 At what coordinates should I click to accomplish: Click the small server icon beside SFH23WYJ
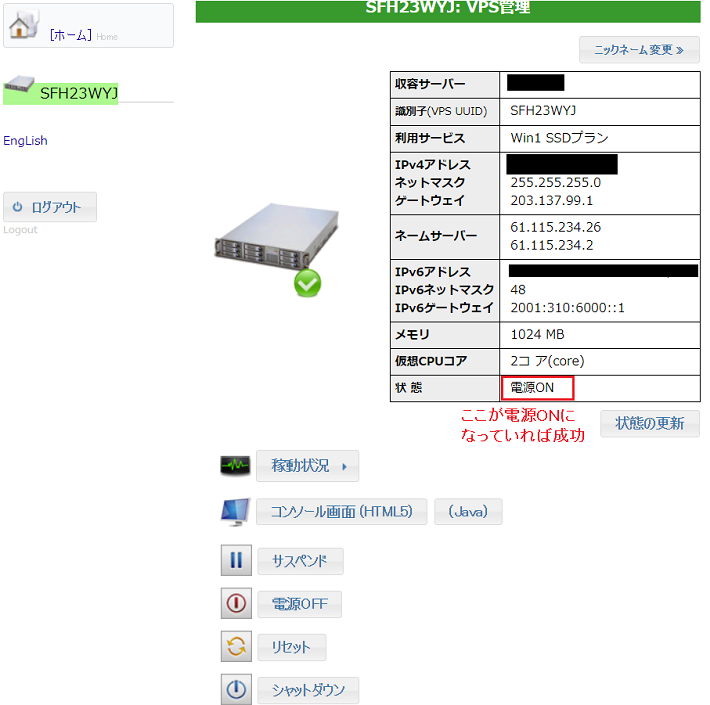click(x=19, y=84)
